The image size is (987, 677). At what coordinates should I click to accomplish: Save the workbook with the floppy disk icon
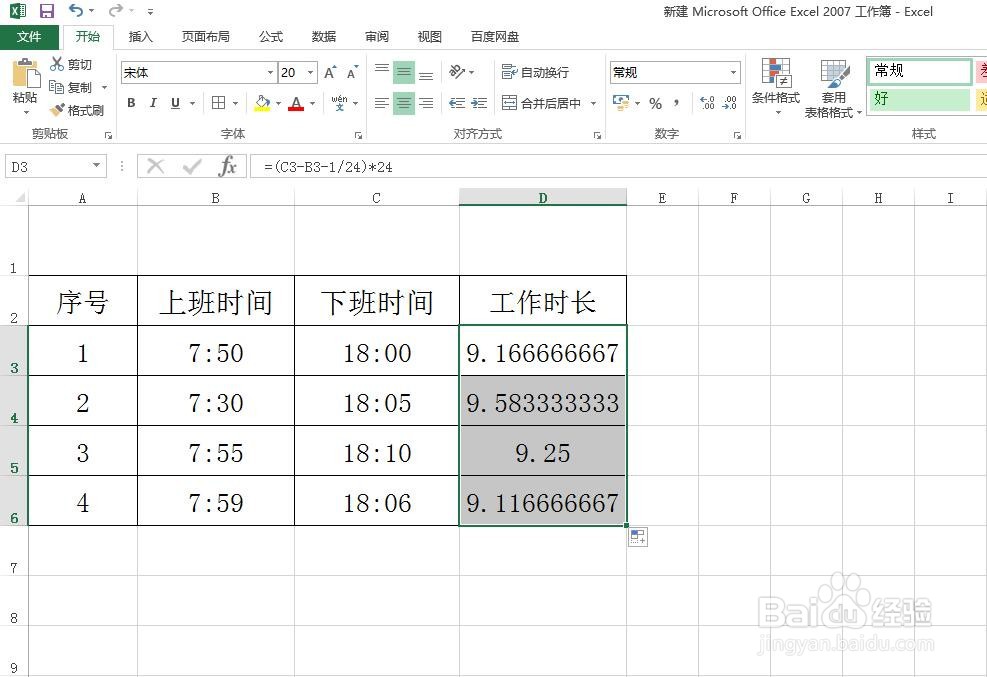(x=47, y=11)
